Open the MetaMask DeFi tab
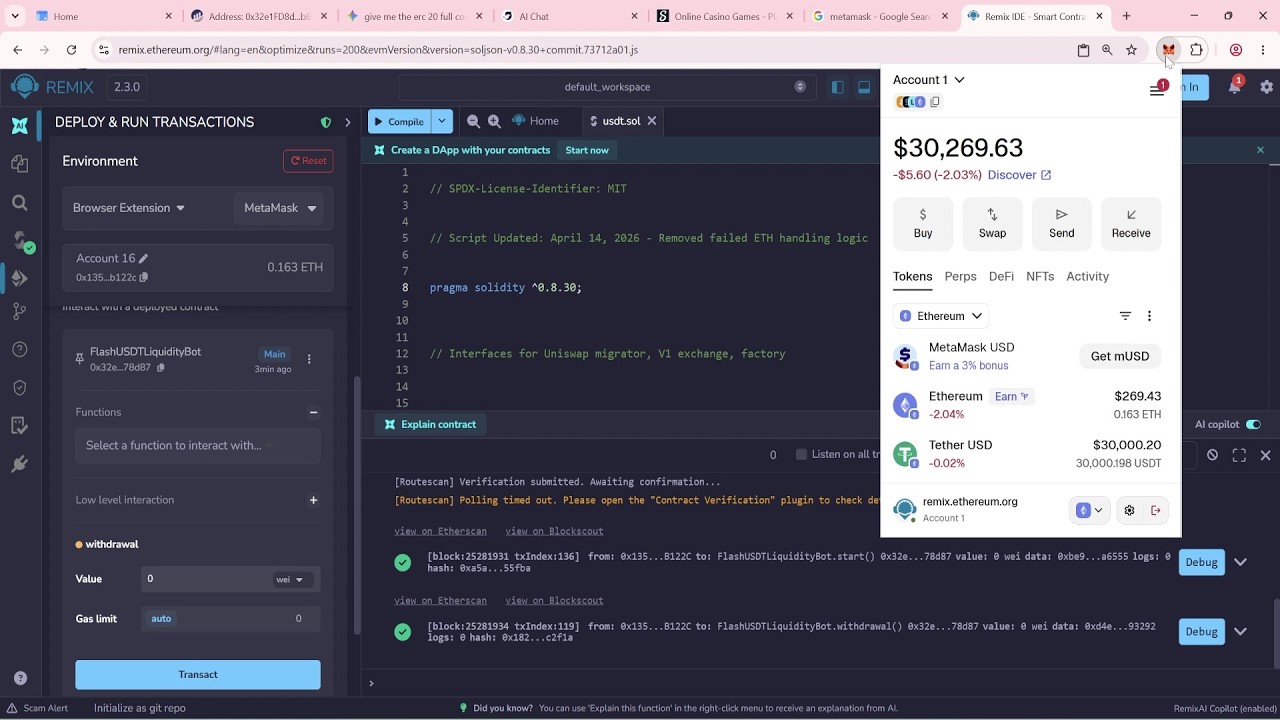 pyautogui.click(x=1001, y=277)
